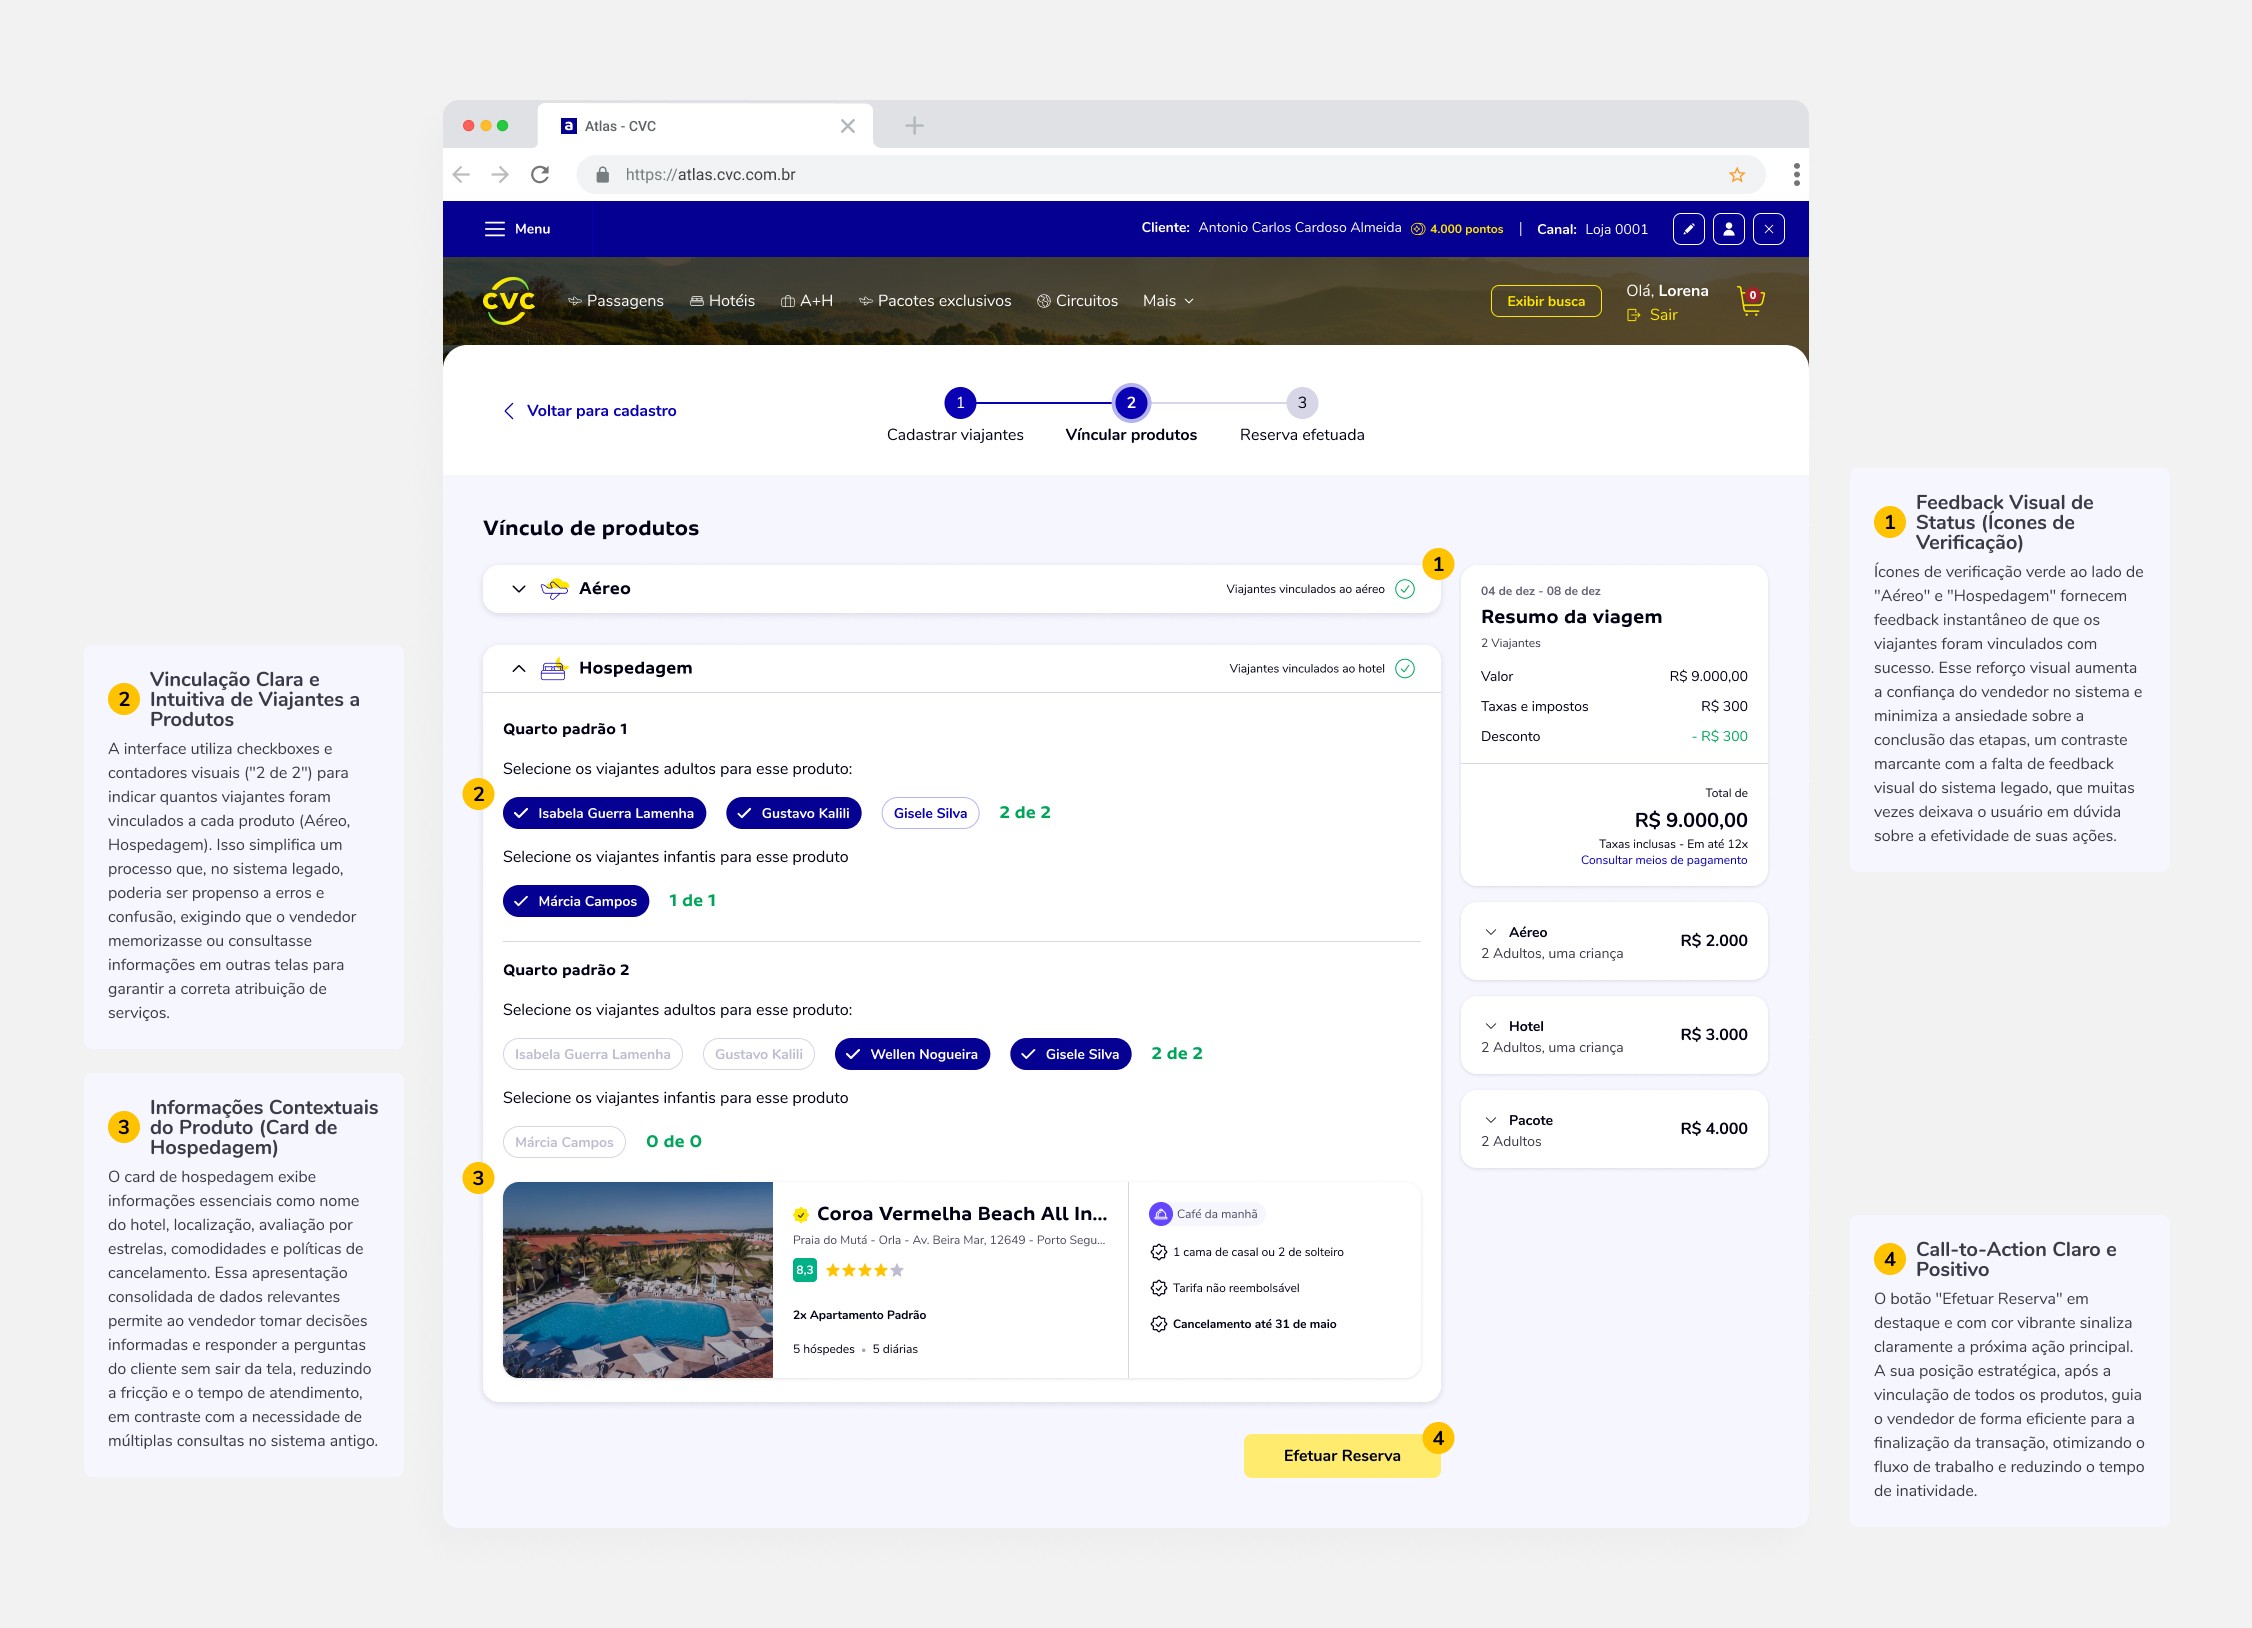Open Consultar meios de pagamento link

(1664, 860)
